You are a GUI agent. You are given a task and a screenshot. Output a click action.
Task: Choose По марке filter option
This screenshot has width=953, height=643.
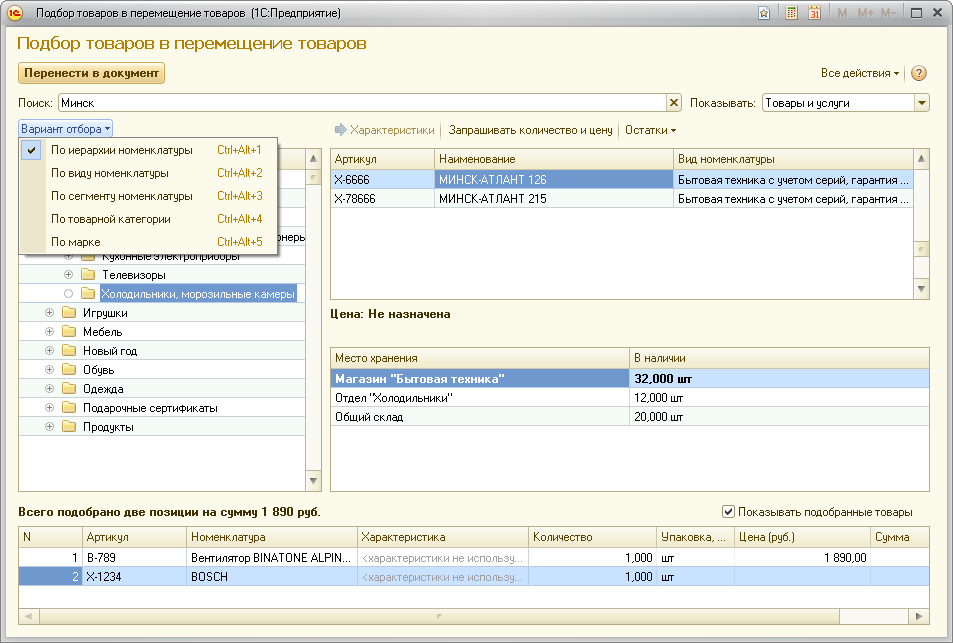pos(76,242)
